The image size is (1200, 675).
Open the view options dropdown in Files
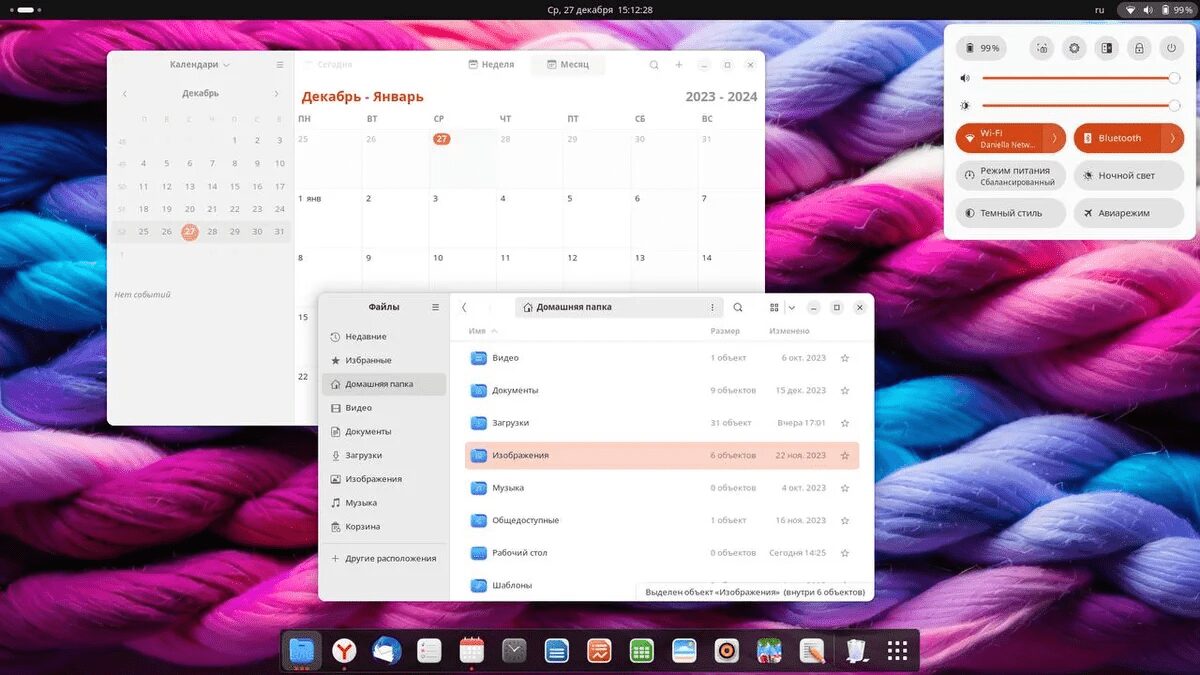click(x=792, y=307)
